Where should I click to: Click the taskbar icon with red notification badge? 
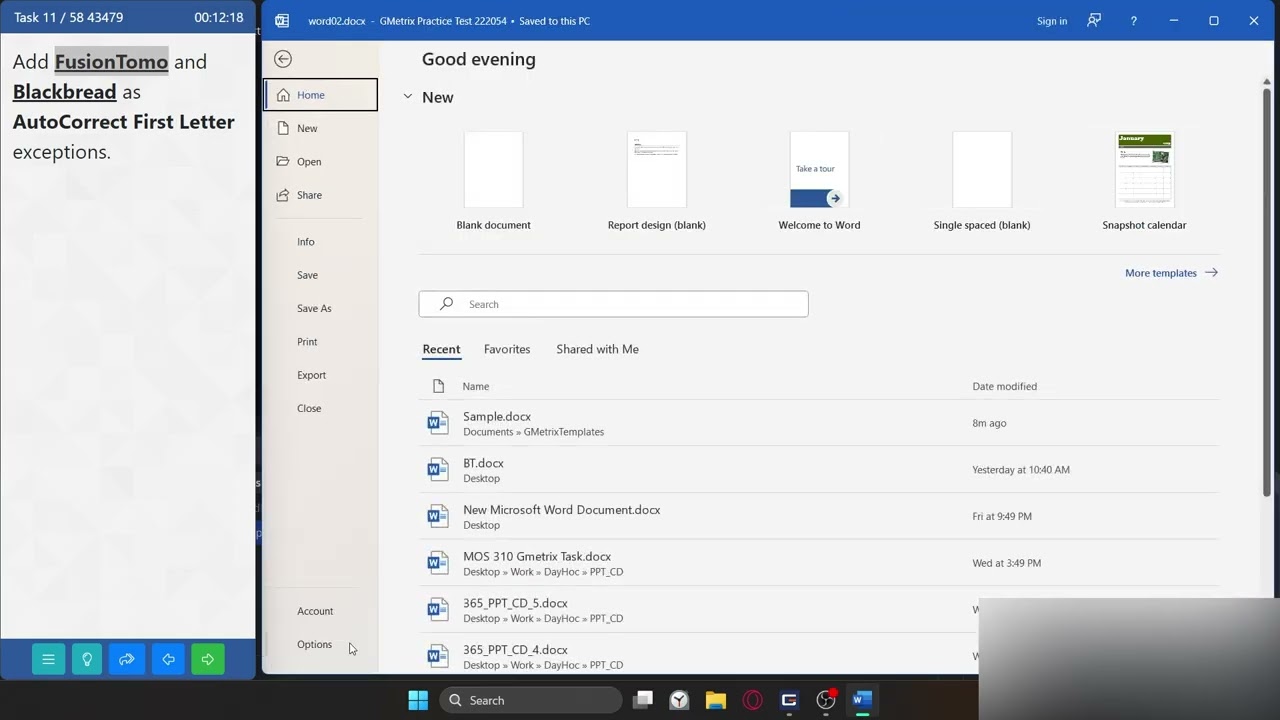point(826,700)
